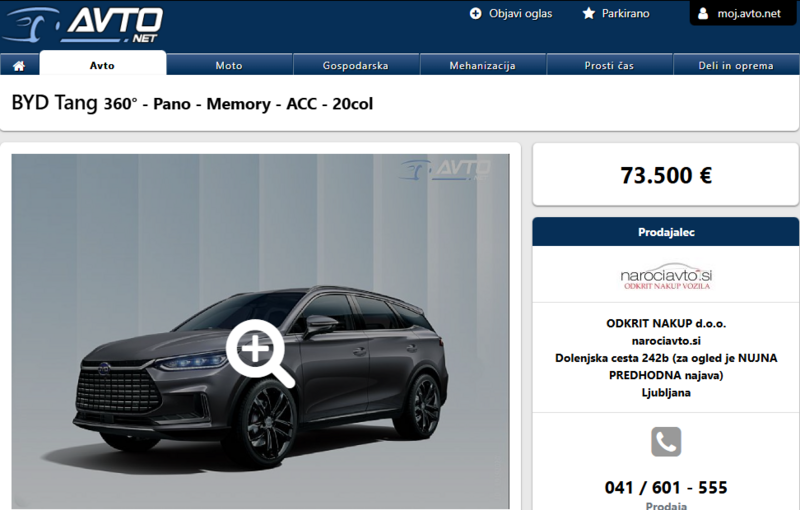The image size is (800, 510).
Task: Open the home page icon tab
Action: coord(19,65)
